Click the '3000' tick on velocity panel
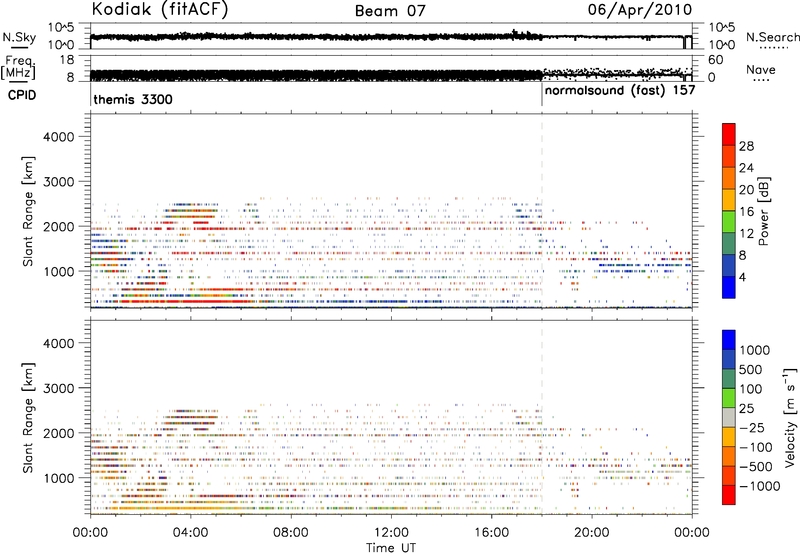 (59, 388)
